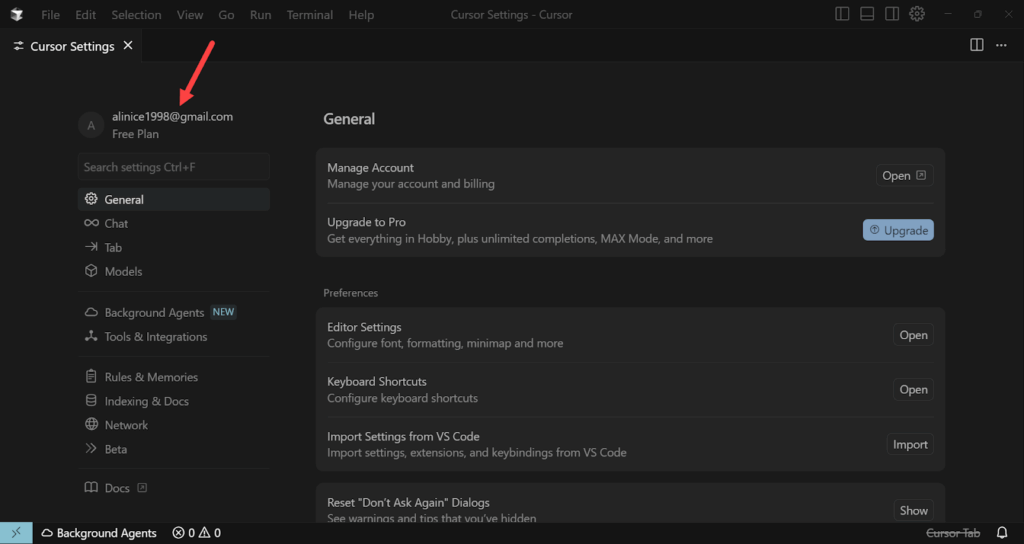Click Cursor Tab status bar entry
1024x544 pixels.
(953, 533)
